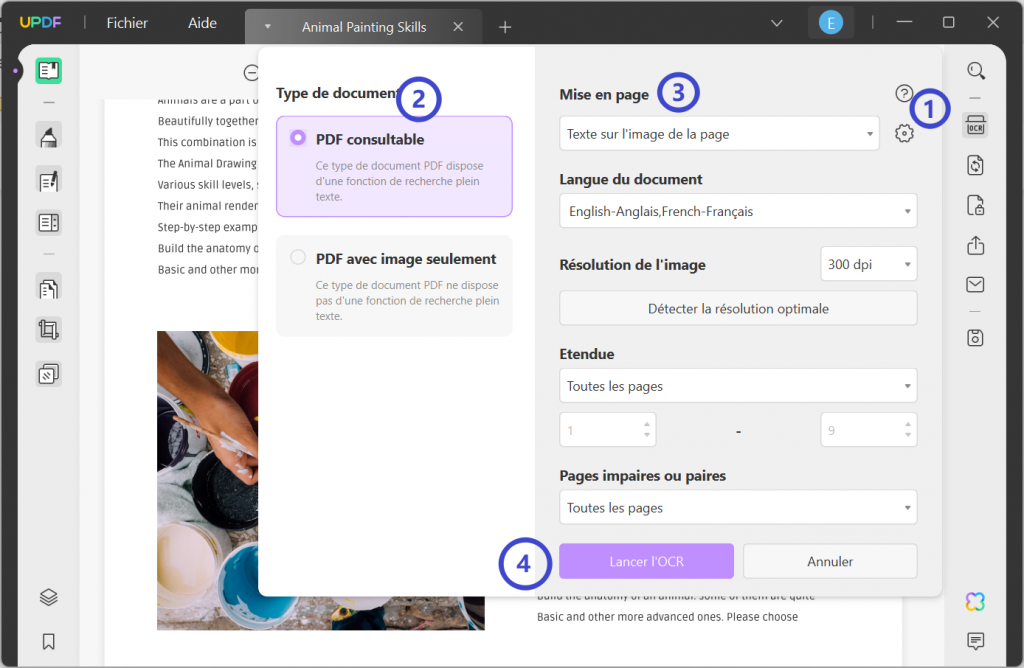Open the Crop Pages tool

(48, 330)
